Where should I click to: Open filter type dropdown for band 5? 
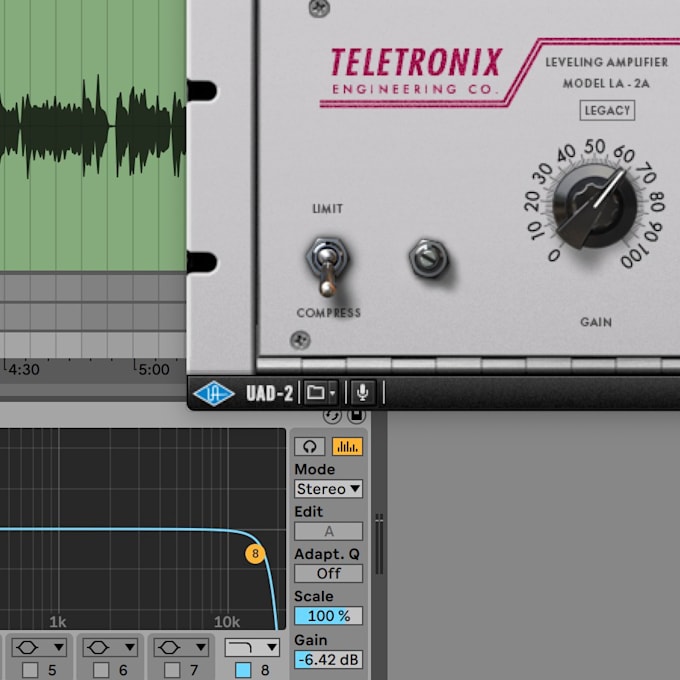60,647
